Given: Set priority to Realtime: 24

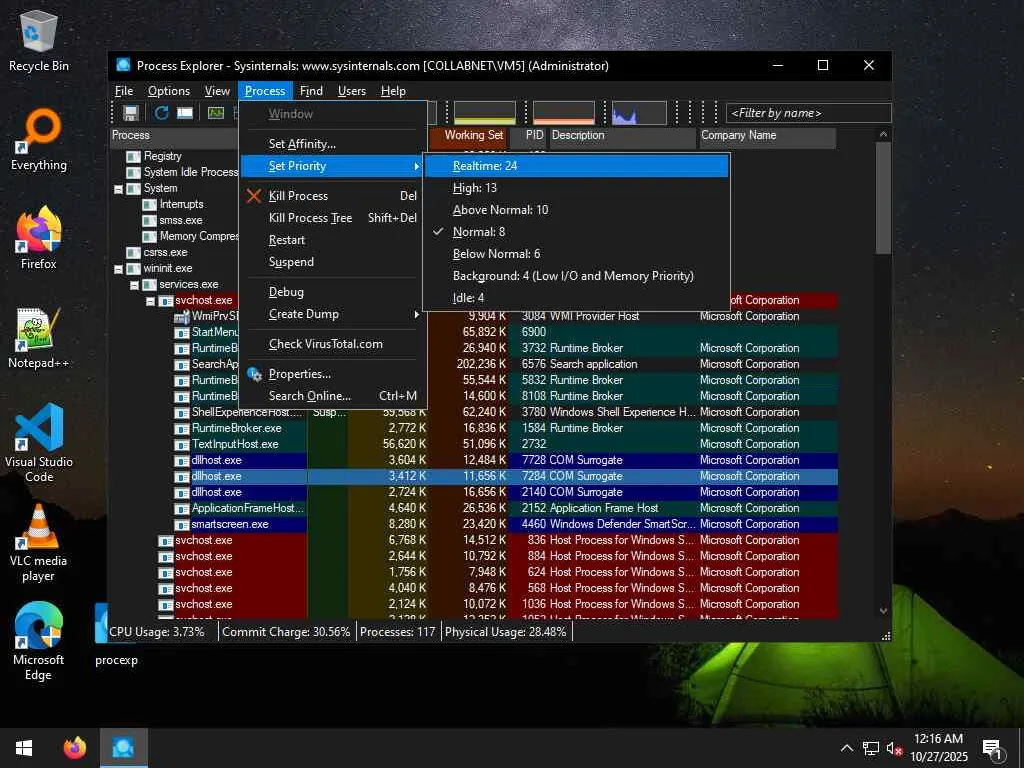Looking at the screenshot, I should pyautogui.click(x=576, y=166).
